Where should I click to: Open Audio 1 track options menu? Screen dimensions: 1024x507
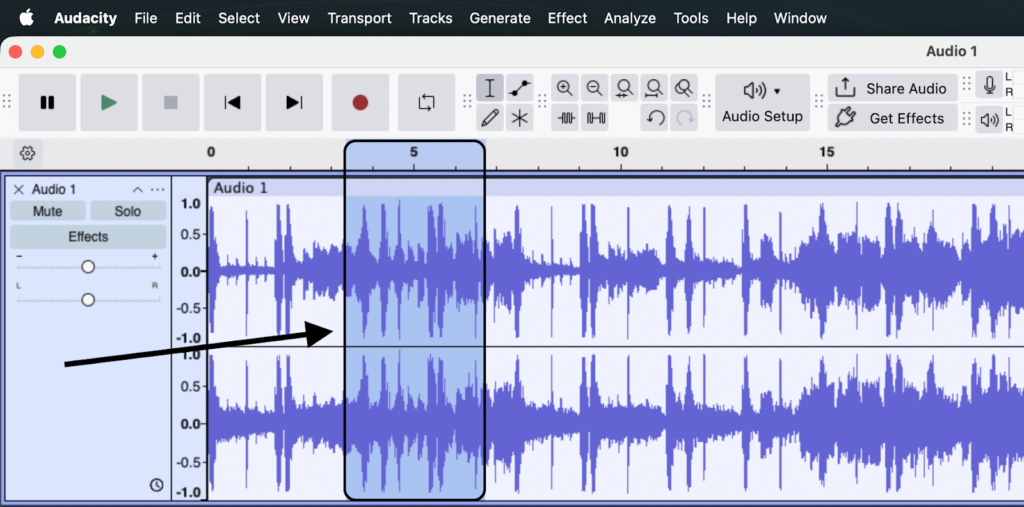157,189
